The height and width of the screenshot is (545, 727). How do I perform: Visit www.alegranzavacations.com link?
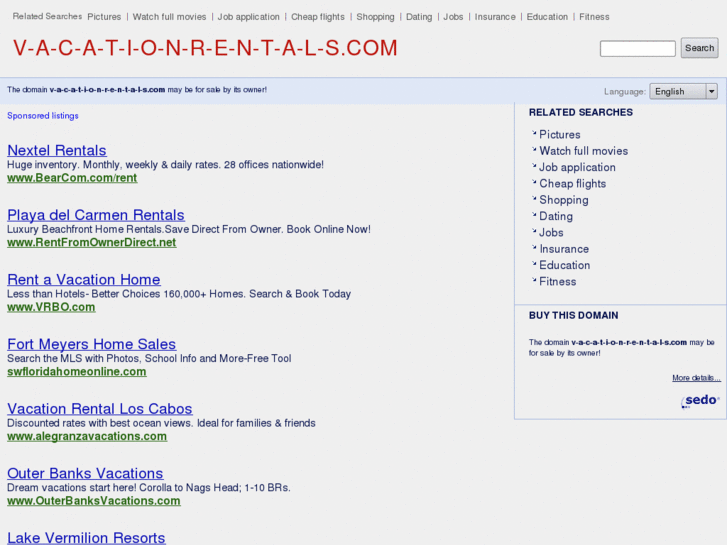tap(87, 436)
